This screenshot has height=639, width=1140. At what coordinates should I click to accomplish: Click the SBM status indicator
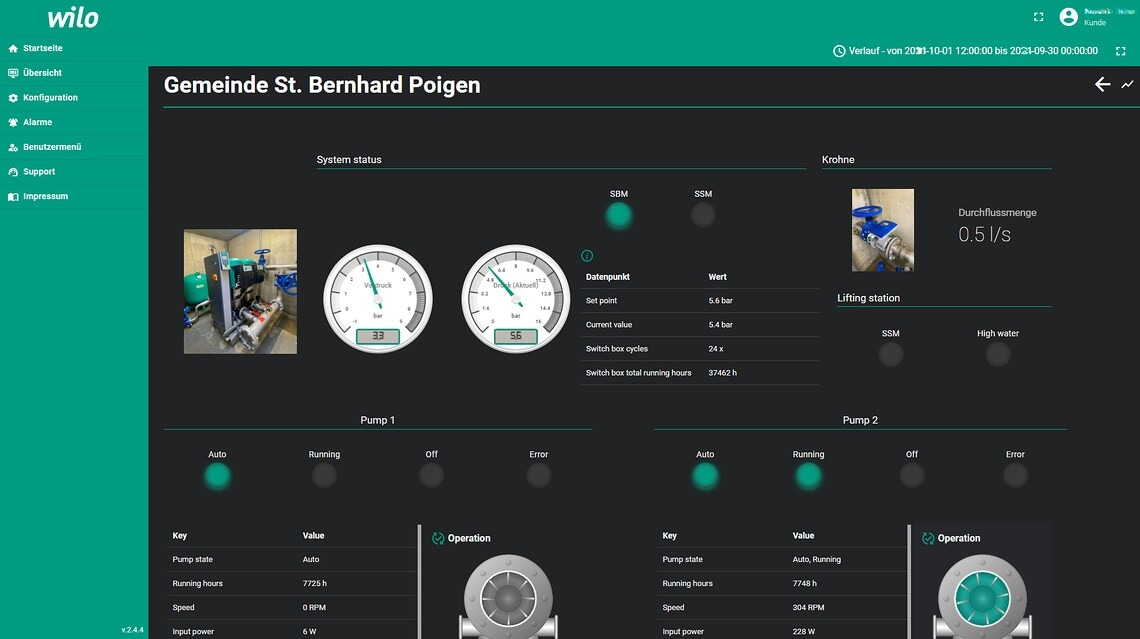(619, 215)
